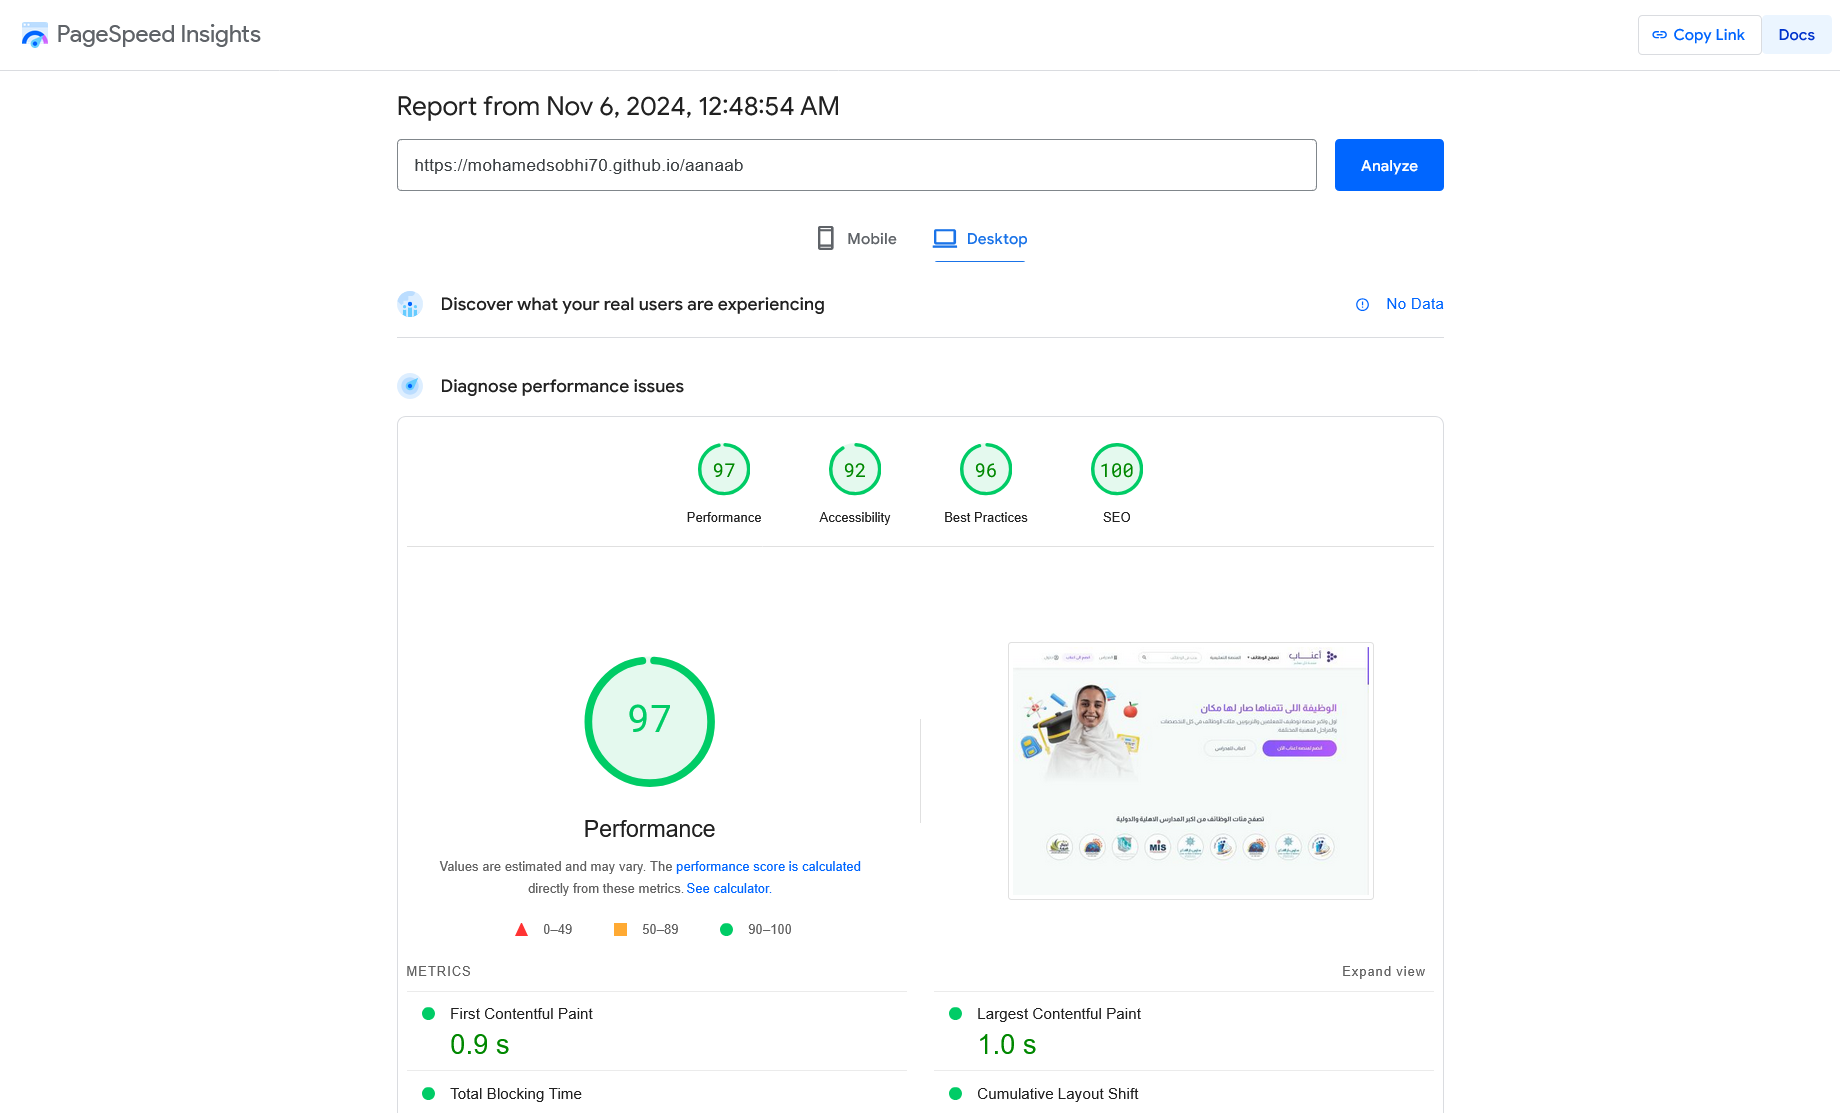Click the No Data info icon
The width and height of the screenshot is (1840, 1113).
(x=1362, y=305)
